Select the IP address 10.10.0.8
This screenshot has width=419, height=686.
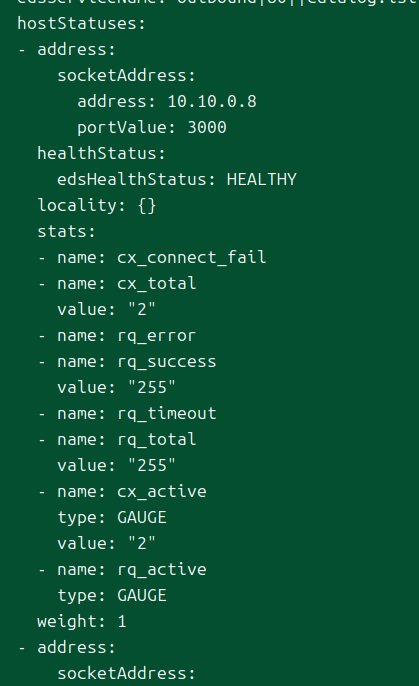pos(212,102)
